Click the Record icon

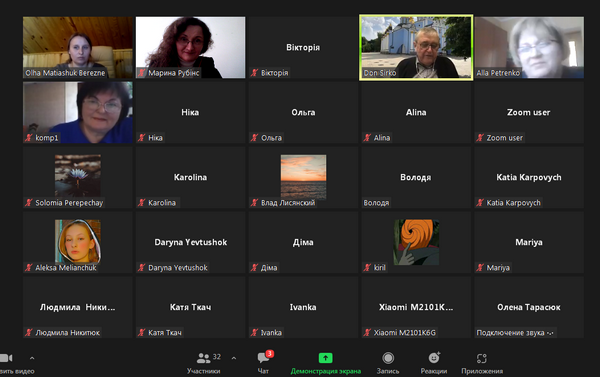point(388,358)
